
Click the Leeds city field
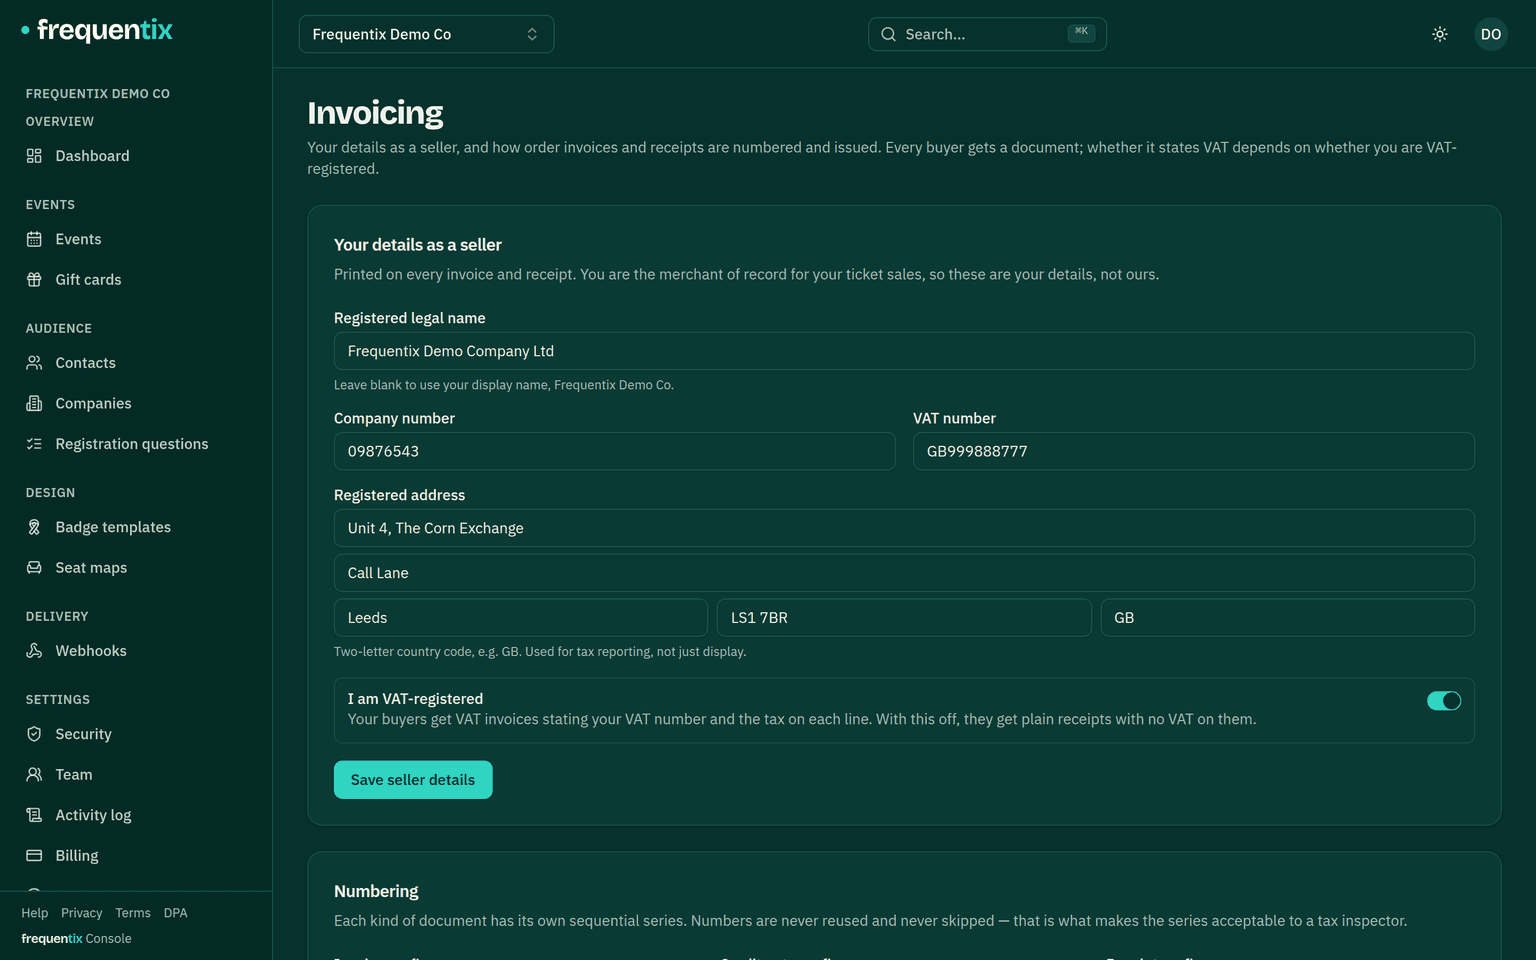[521, 618]
